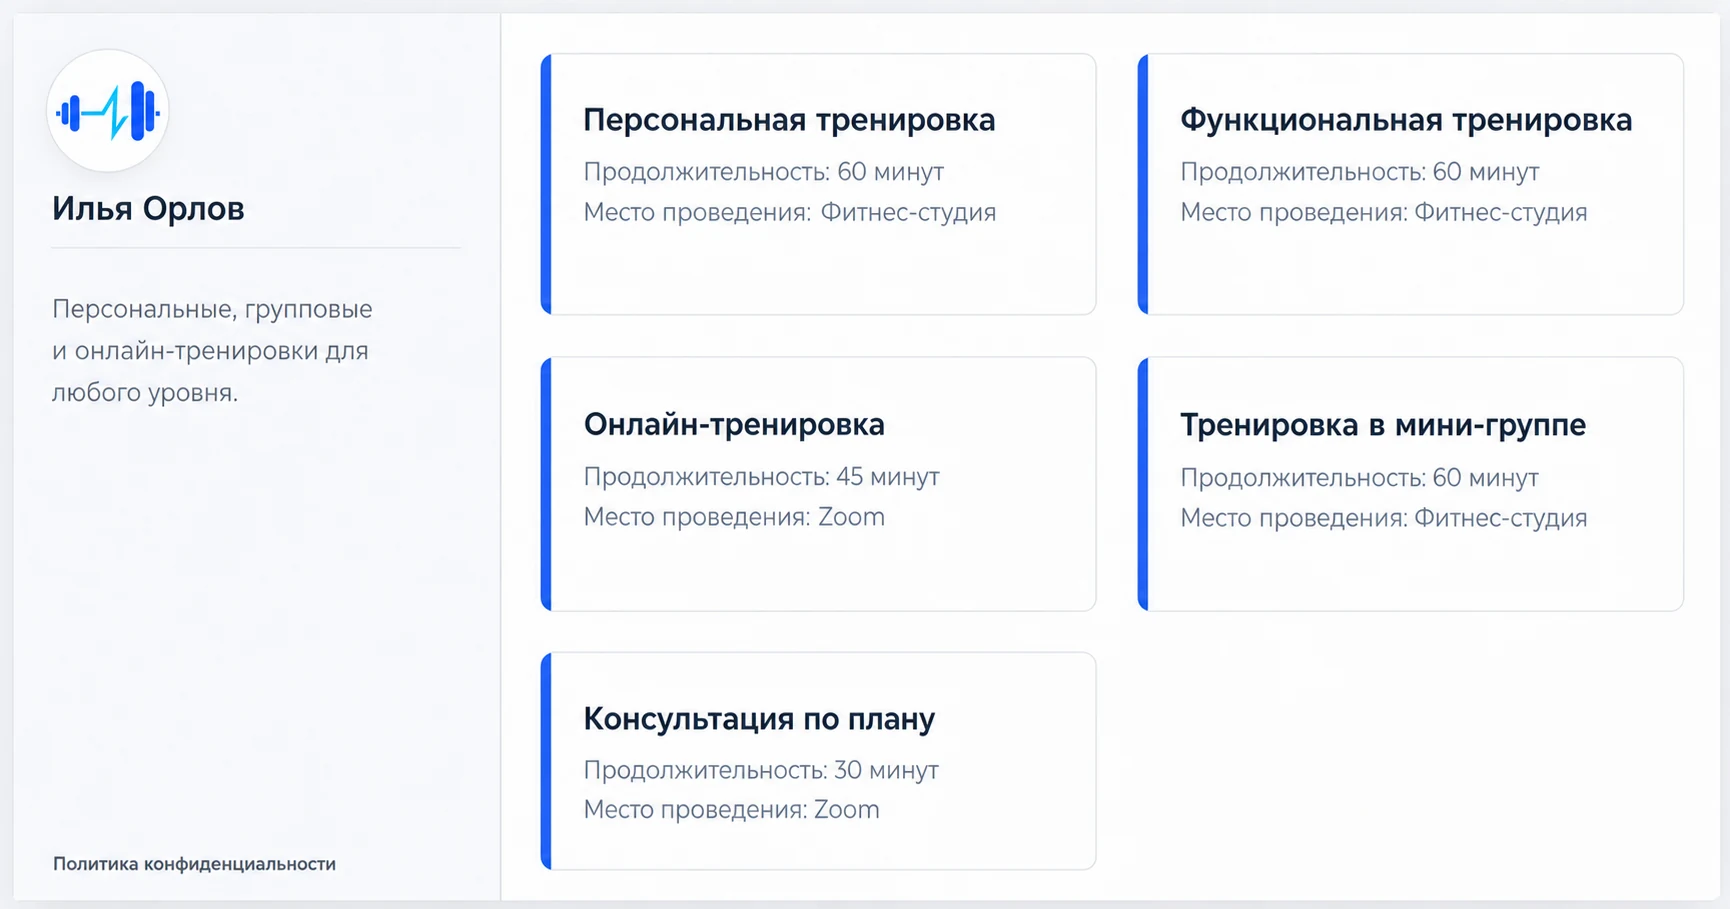The width and height of the screenshot is (1730, 909).
Task: Select the Онлайн-тренировка card
Action: pyautogui.click(x=818, y=484)
